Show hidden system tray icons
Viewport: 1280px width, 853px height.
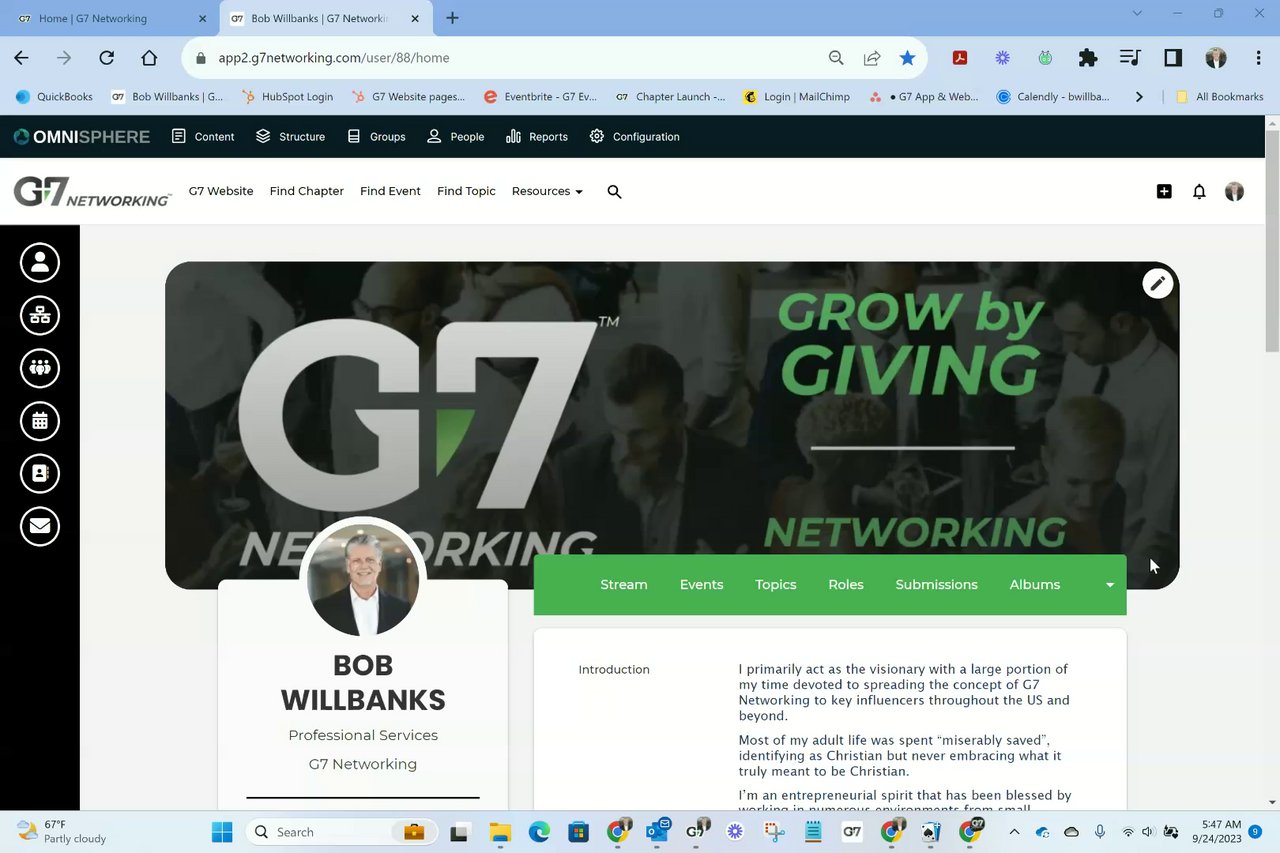[x=1014, y=832]
